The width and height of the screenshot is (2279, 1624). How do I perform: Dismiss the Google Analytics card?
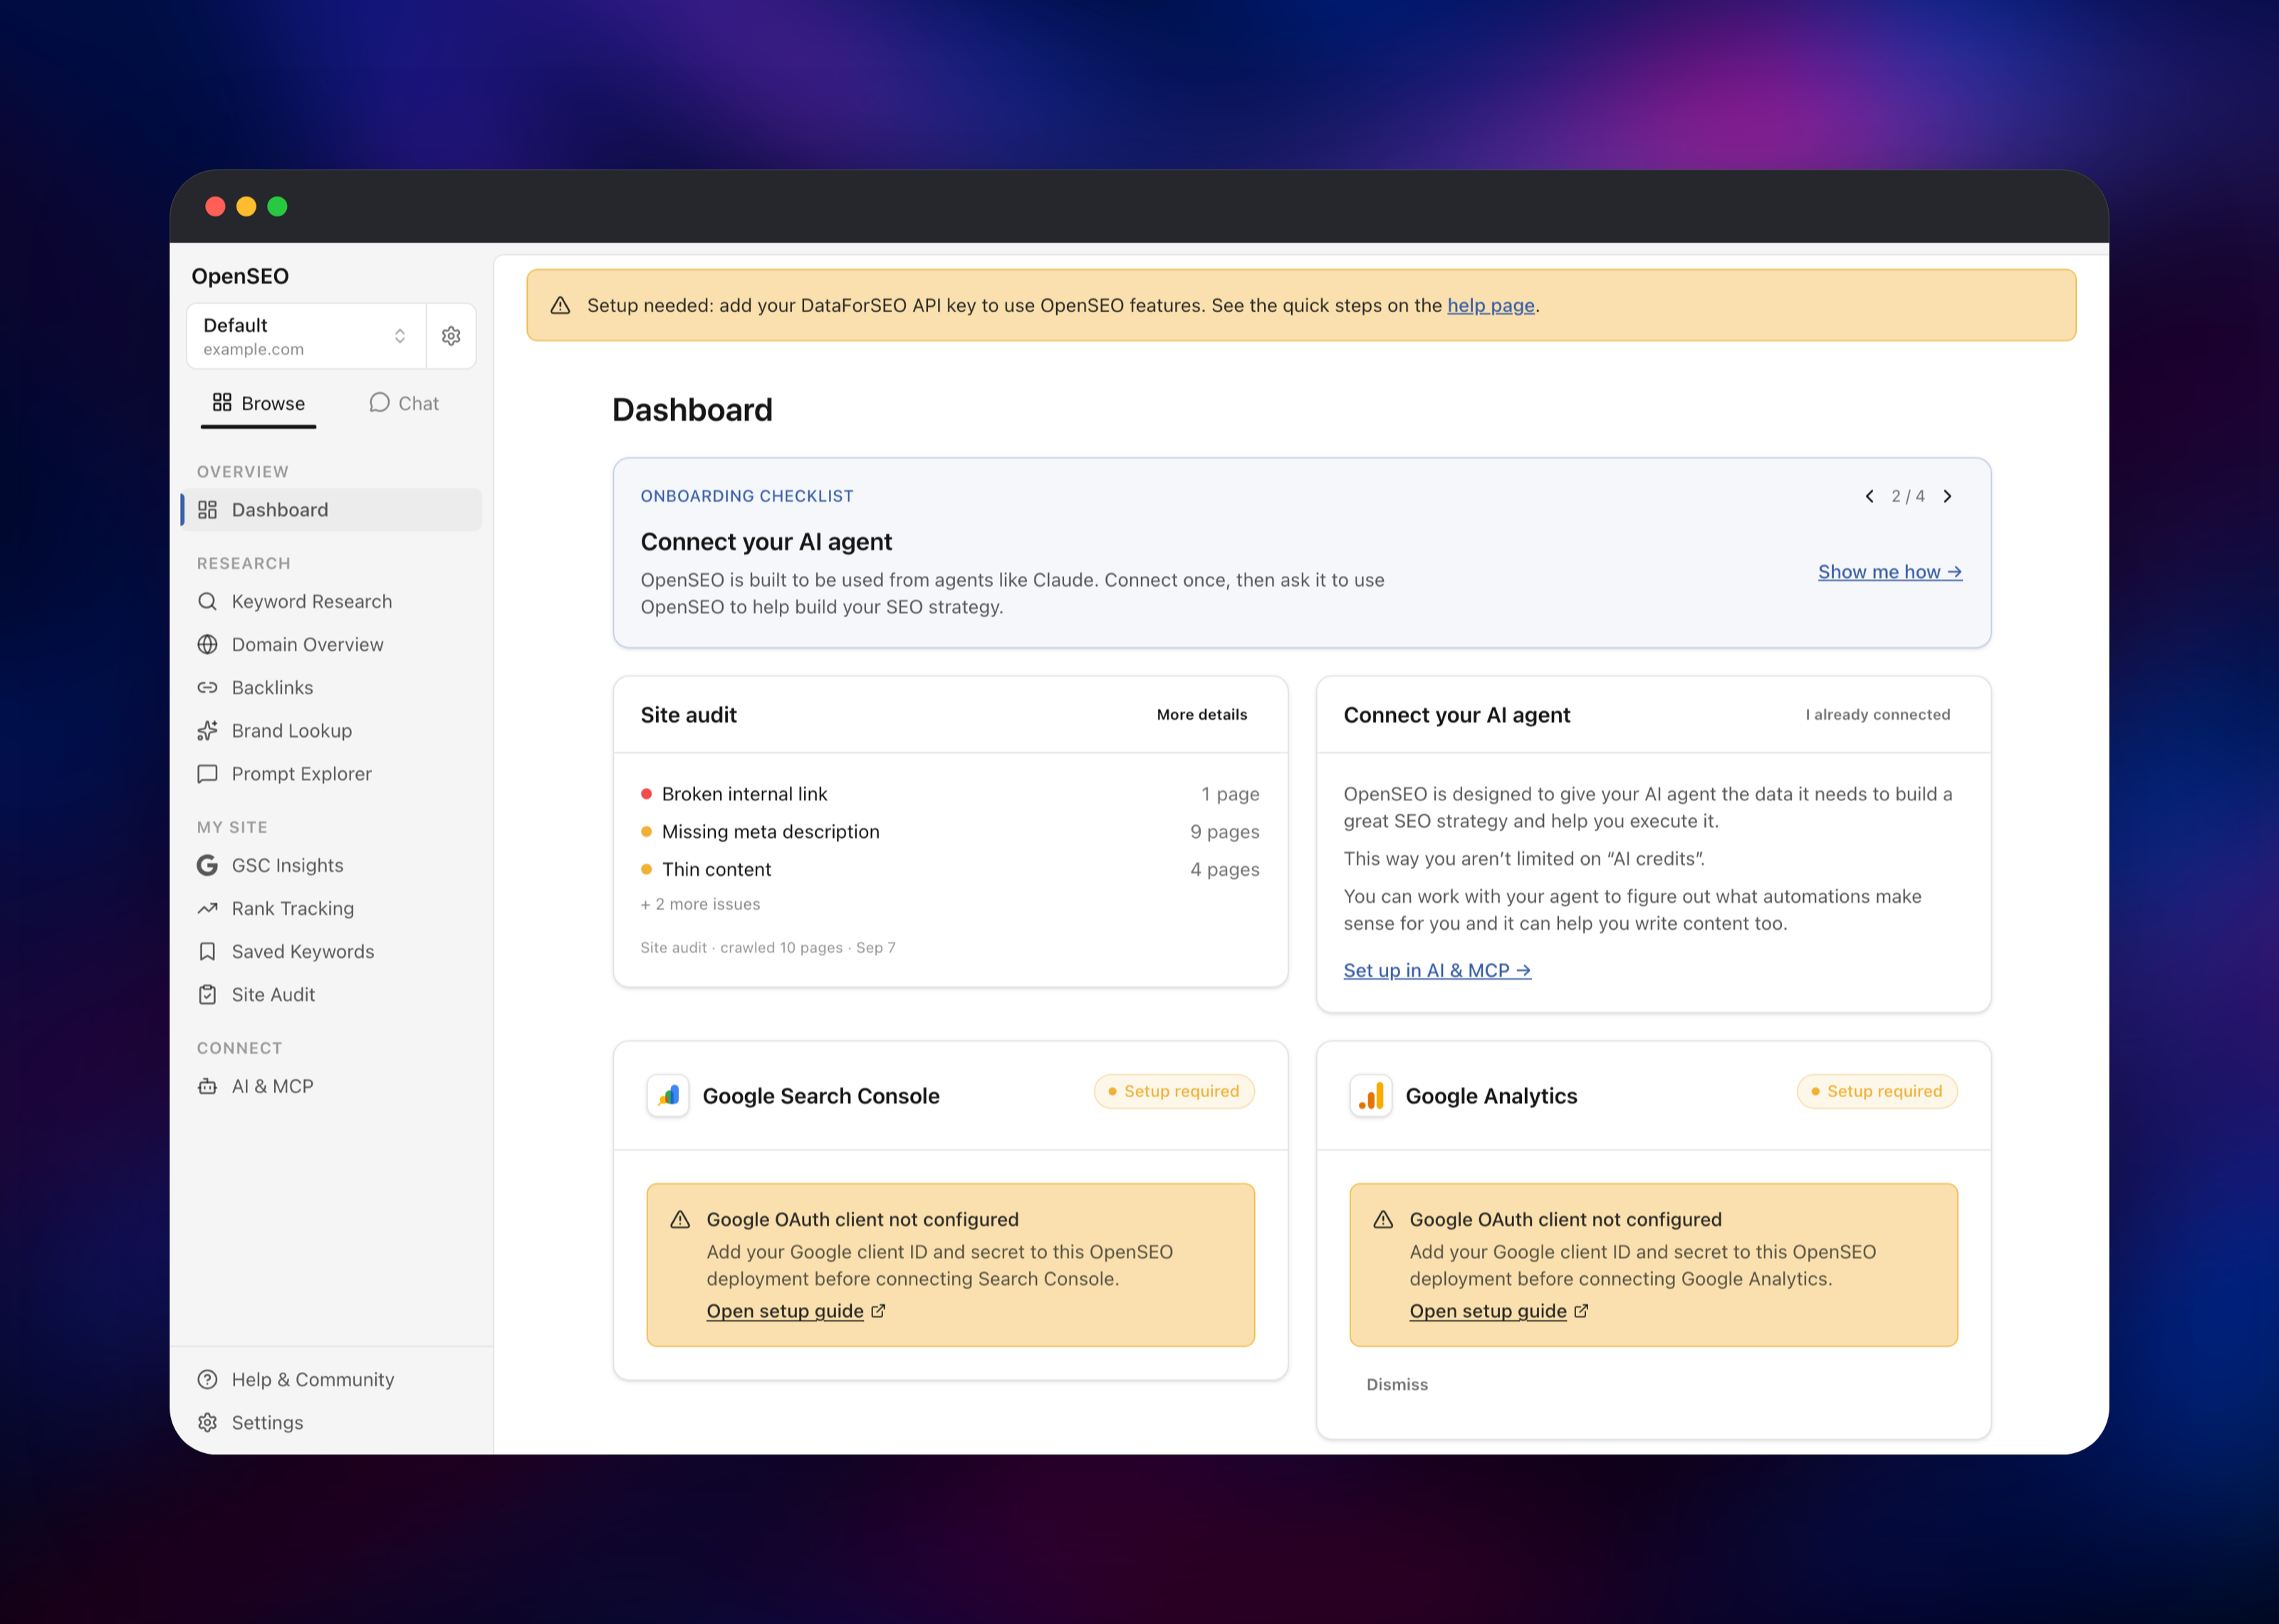1397,1384
